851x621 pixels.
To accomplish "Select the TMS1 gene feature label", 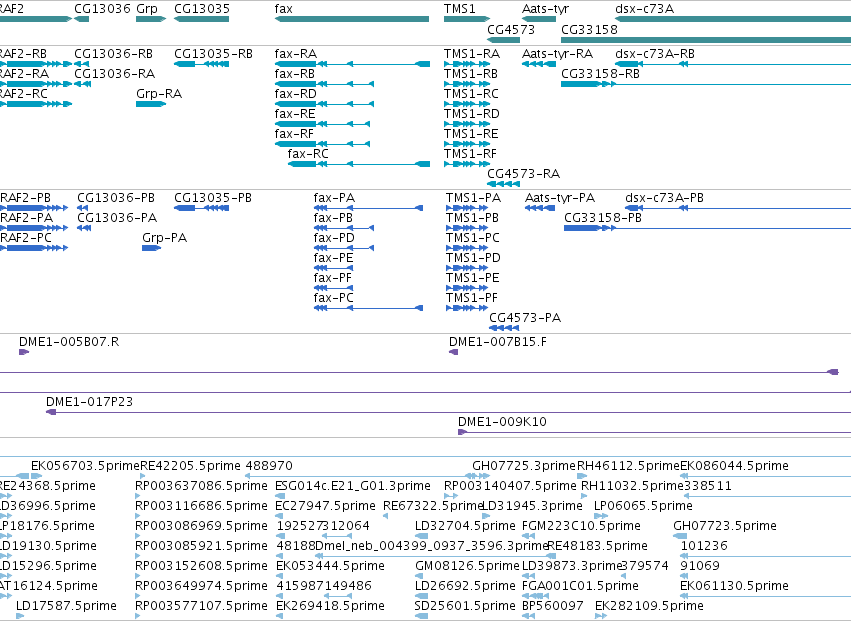I will (459, 9).
